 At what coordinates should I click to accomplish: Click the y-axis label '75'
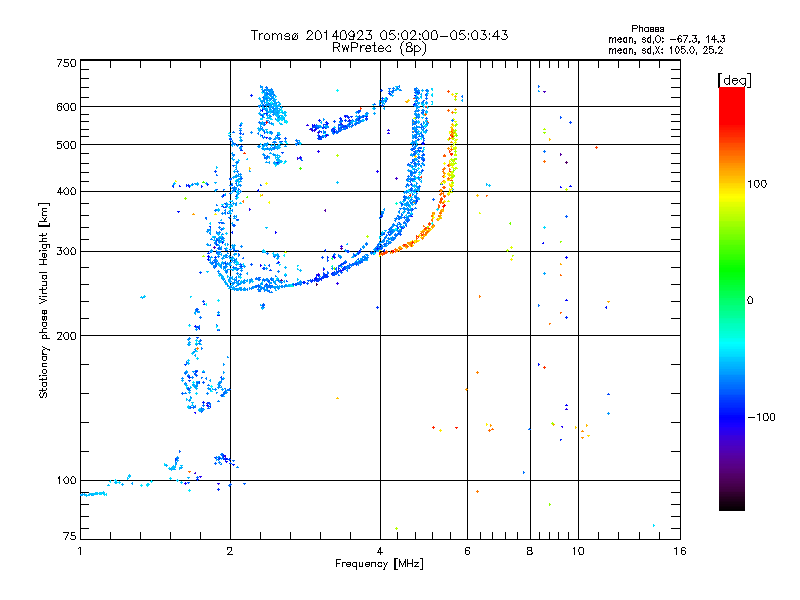coord(70,536)
